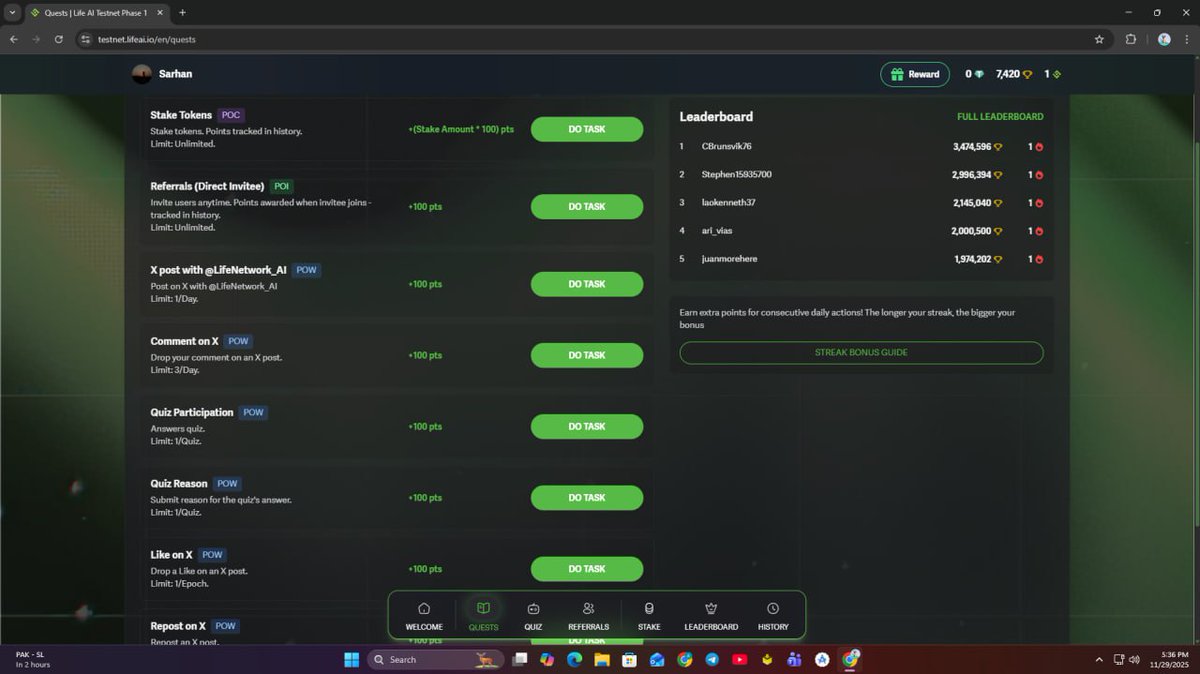Do the Comment on X task
The height and width of the screenshot is (674, 1200).
[x=587, y=355]
